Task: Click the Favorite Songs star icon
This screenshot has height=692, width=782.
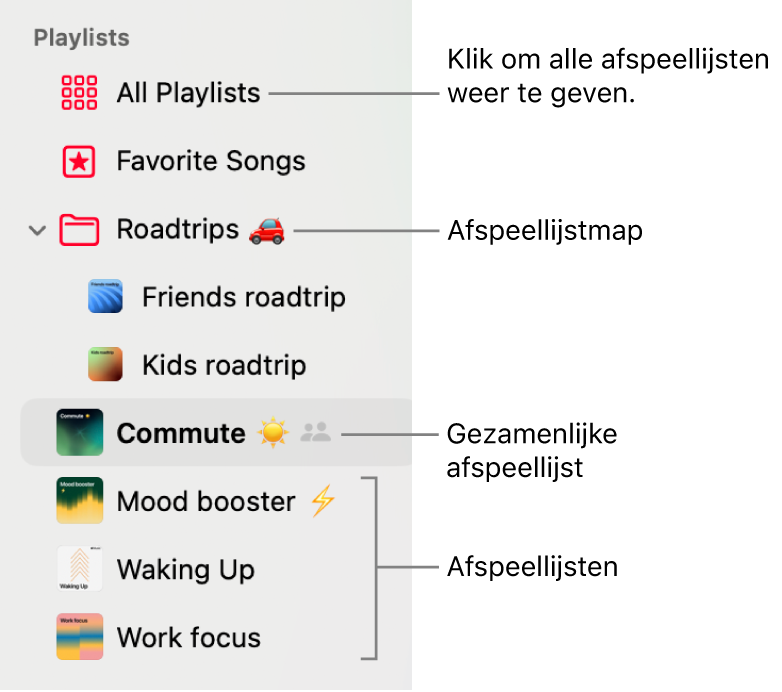Action: click(79, 162)
